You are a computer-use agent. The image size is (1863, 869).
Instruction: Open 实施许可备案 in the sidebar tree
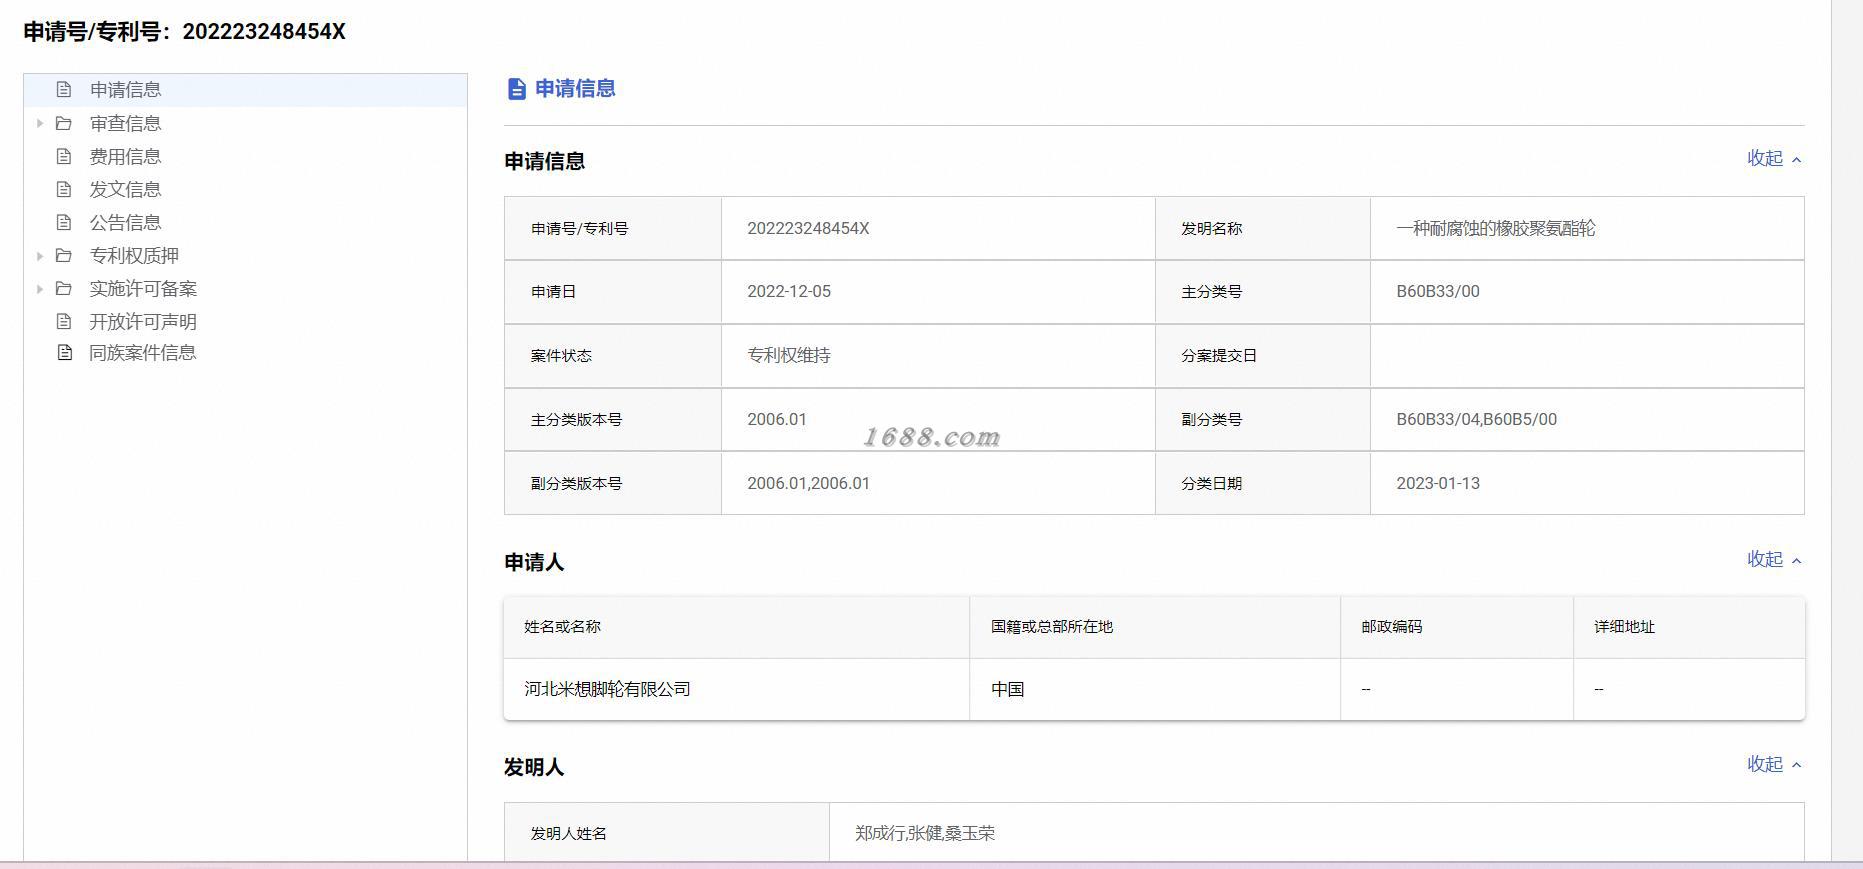pos(143,288)
